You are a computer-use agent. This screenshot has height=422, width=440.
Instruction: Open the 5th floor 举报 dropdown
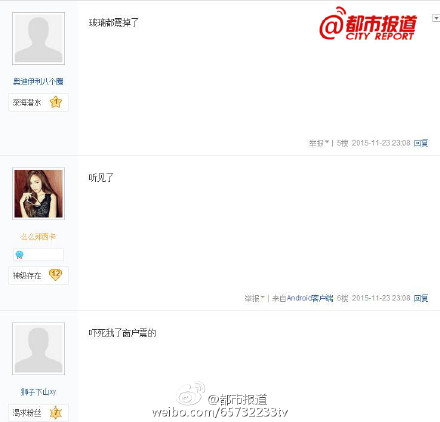tap(319, 143)
